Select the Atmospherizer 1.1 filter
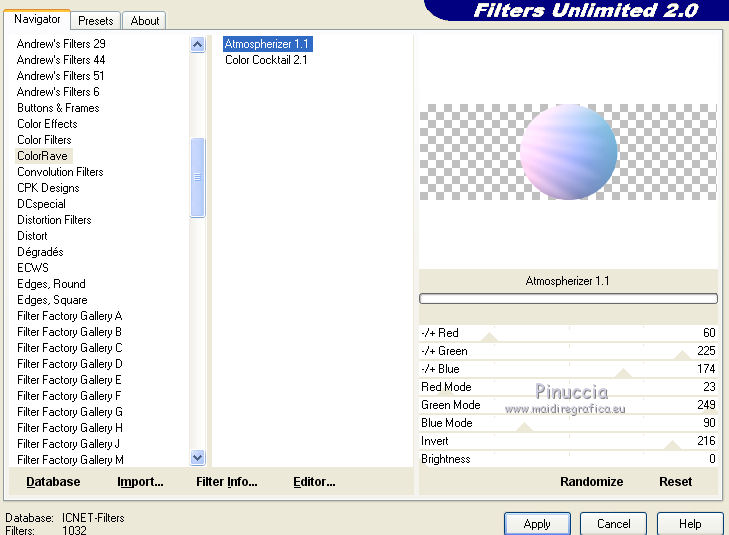Image resolution: width=729 pixels, height=535 pixels. (267, 44)
